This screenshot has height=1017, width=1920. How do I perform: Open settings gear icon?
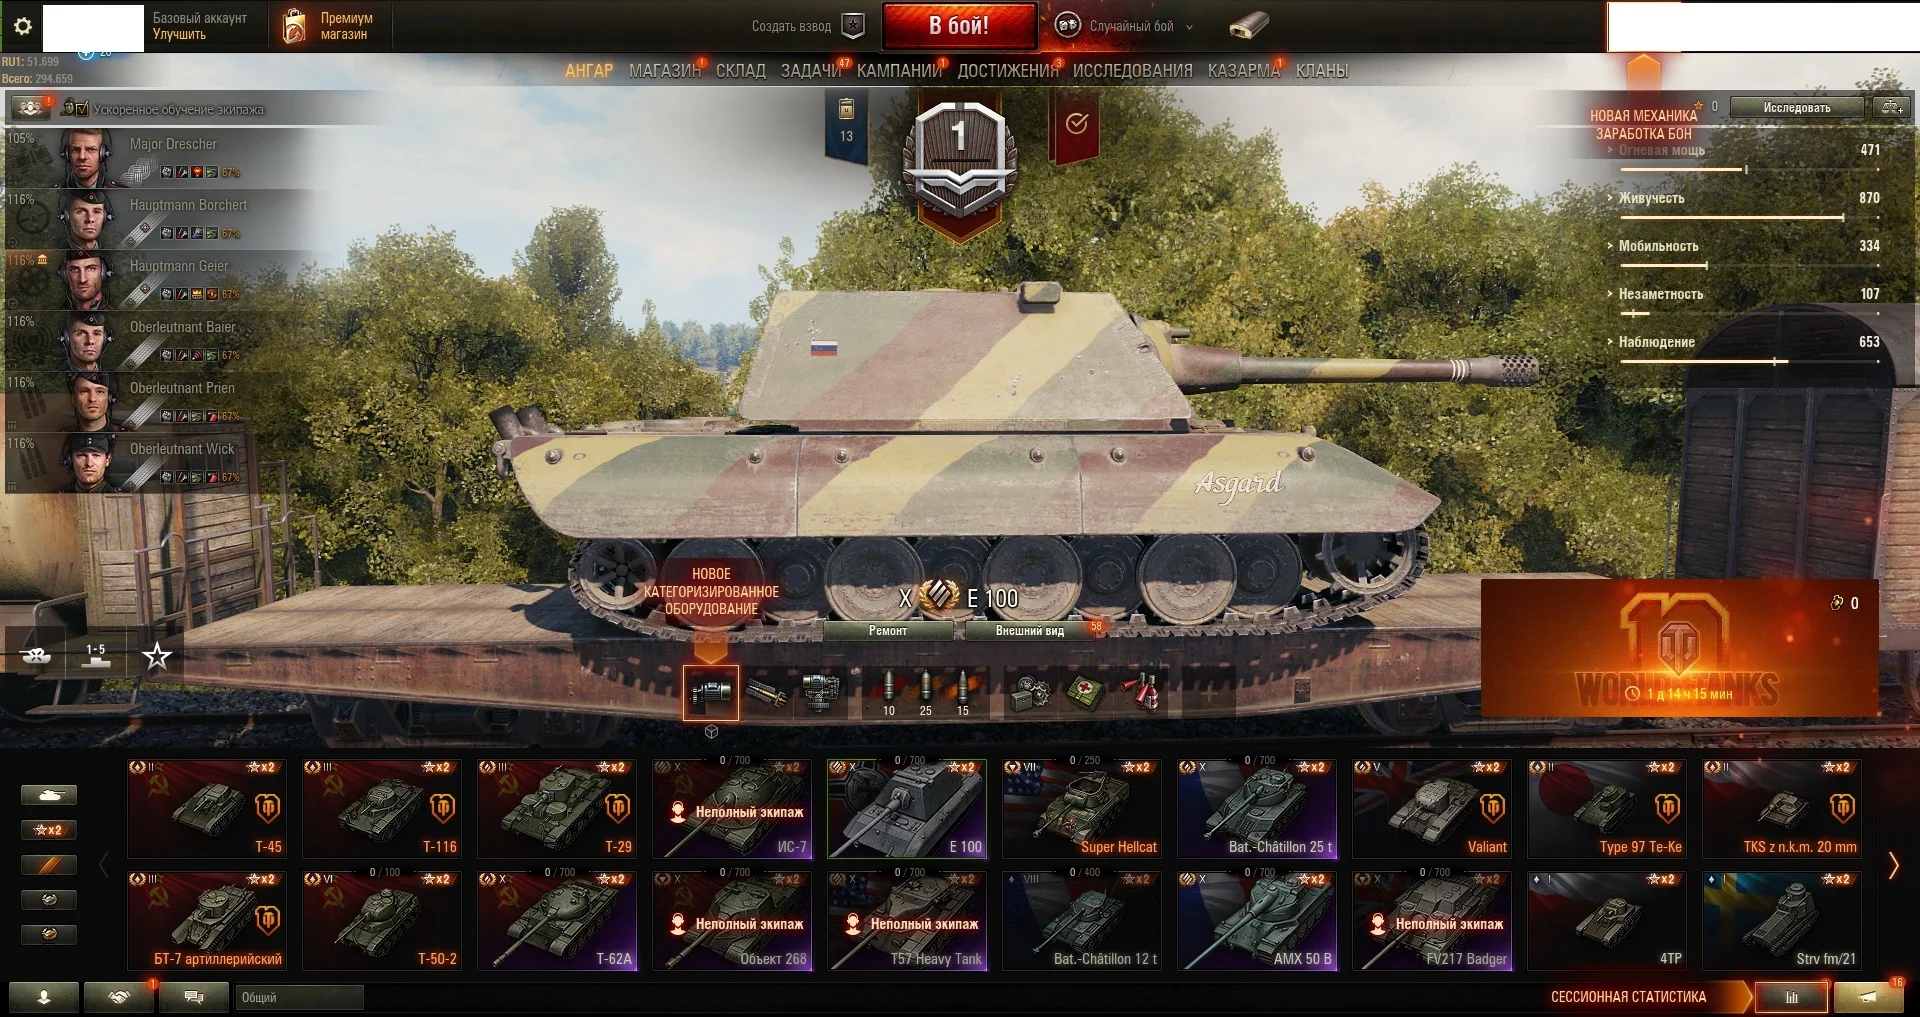pyautogui.click(x=22, y=26)
